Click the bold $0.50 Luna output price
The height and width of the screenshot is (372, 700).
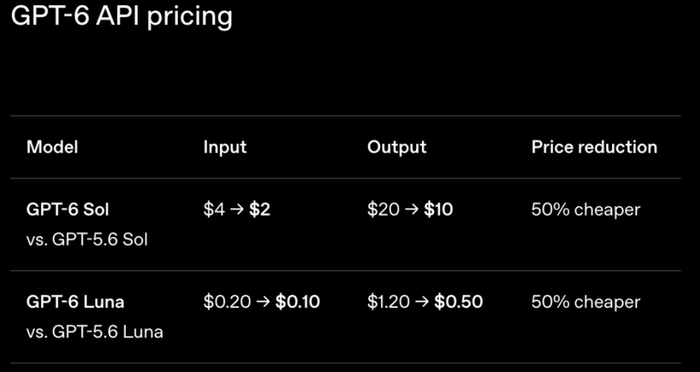click(x=458, y=302)
